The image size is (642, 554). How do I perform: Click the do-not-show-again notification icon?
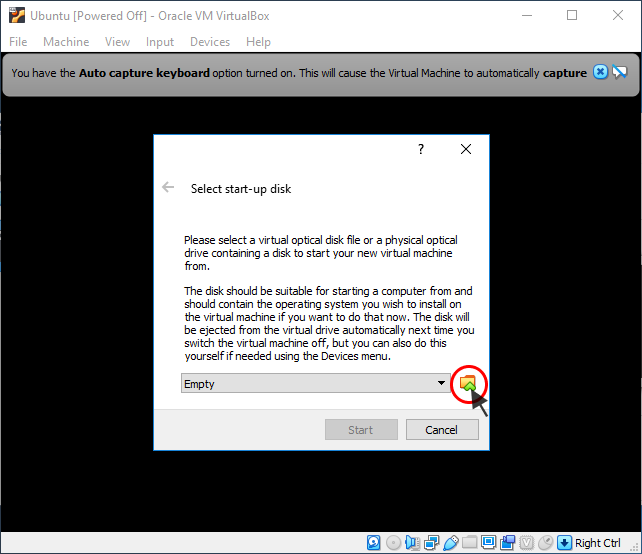(x=619, y=72)
